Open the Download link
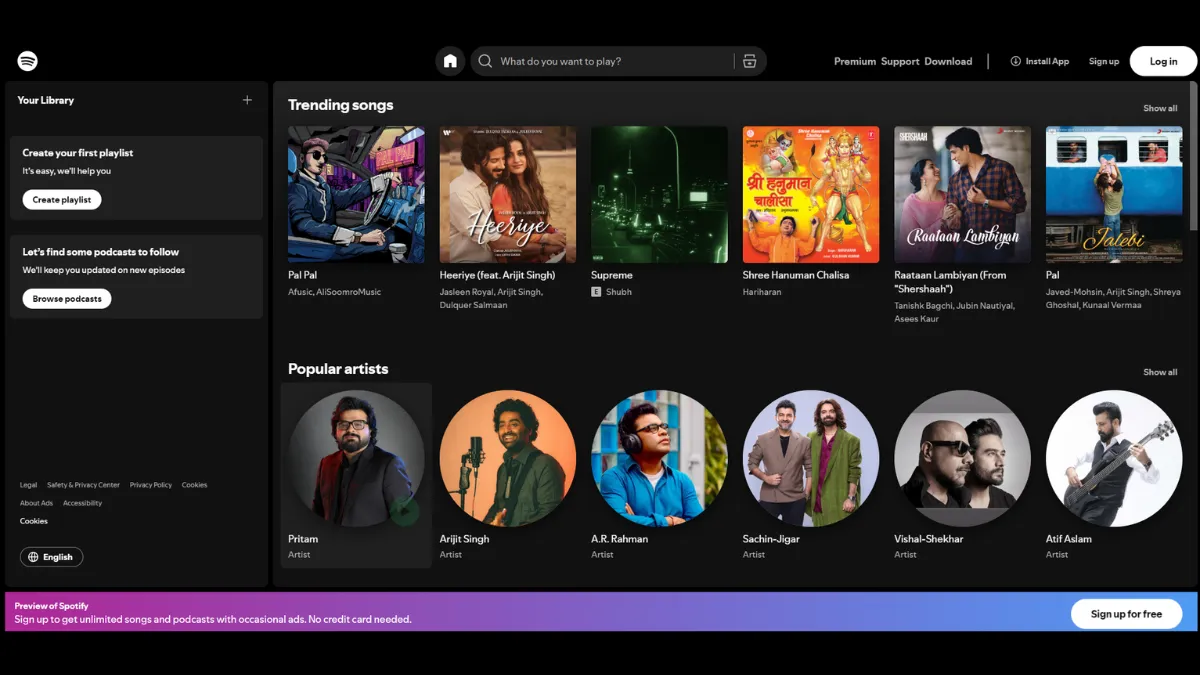Image resolution: width=1200 pixels, height=675 pixels. 948,61
